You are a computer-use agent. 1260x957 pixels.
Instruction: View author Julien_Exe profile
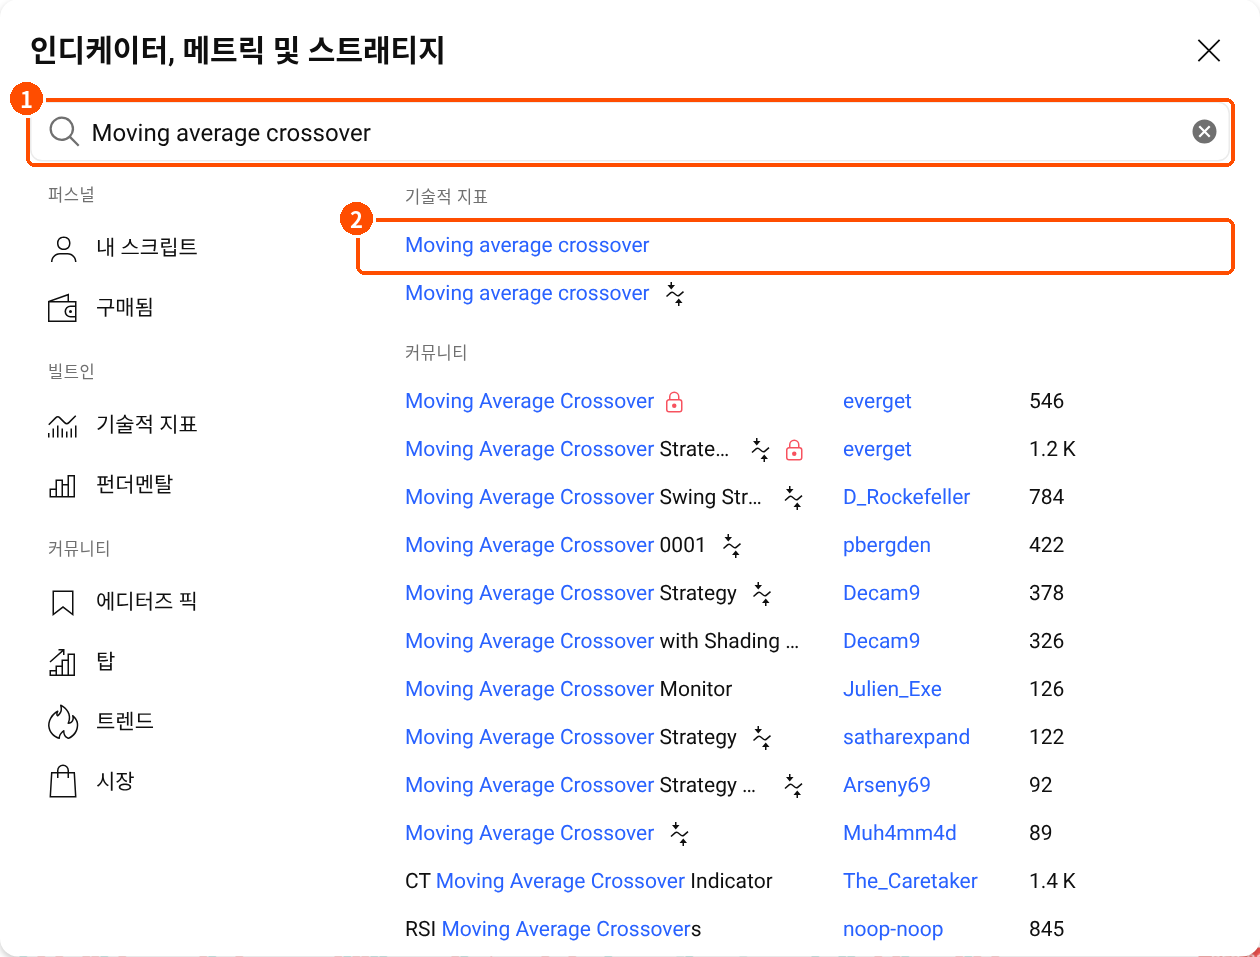pyautogui.click(x=892, y=689)
